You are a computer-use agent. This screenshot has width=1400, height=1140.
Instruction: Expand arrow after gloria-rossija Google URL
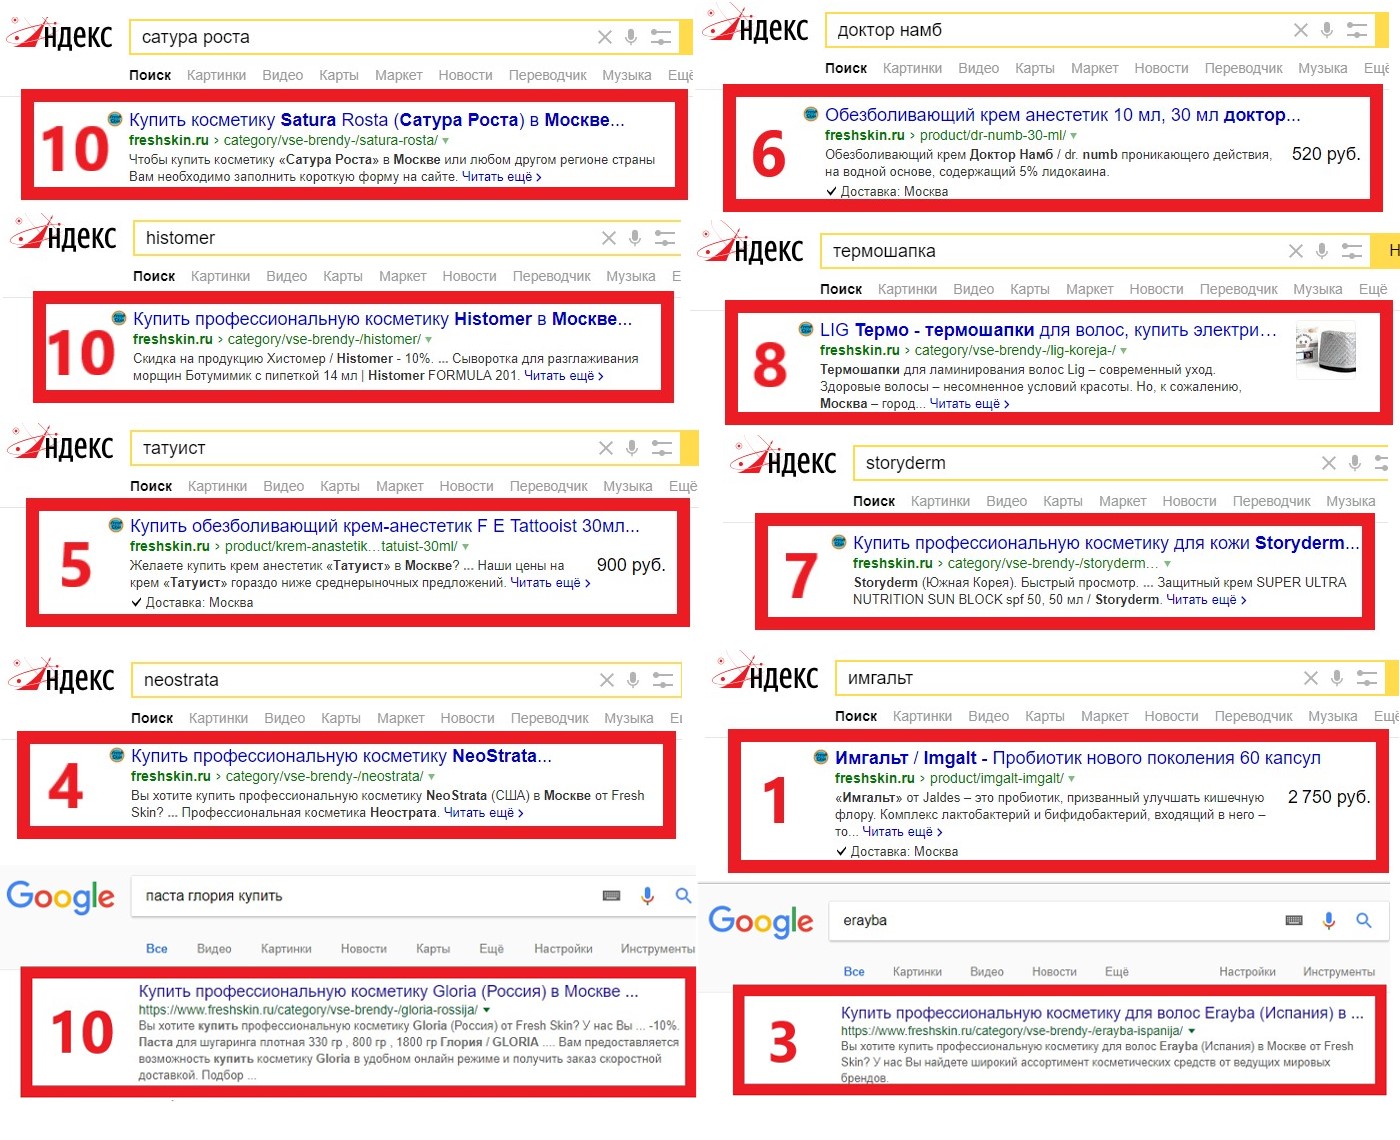coord(487,1010)
